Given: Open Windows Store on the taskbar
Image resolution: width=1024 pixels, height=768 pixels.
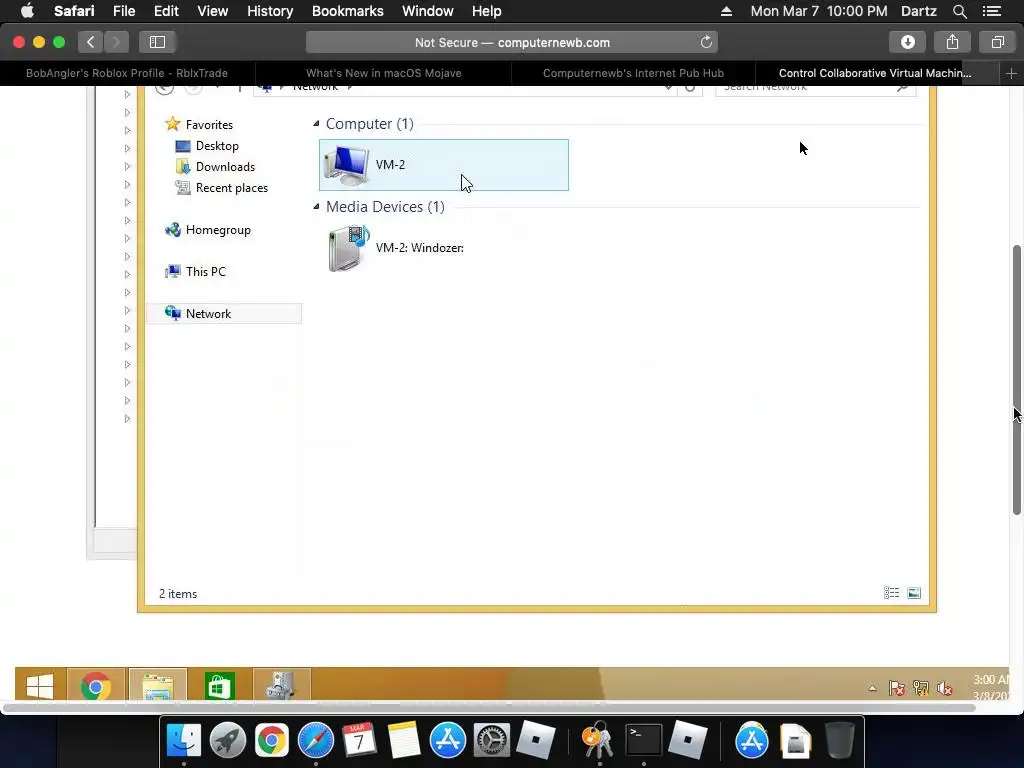Looking at the screenshot, I should [x=219, y=686].
